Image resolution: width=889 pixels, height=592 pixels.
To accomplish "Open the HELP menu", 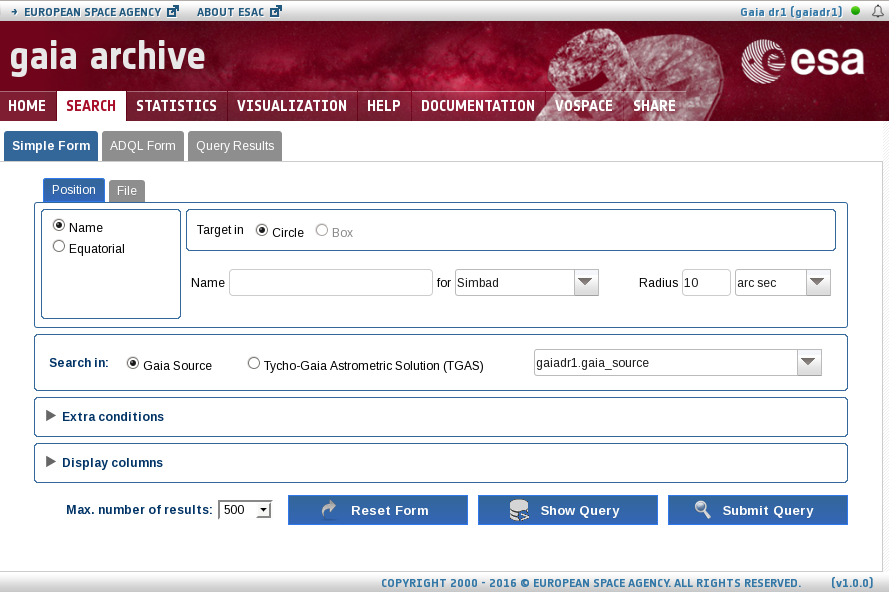I will pos(384,106).
